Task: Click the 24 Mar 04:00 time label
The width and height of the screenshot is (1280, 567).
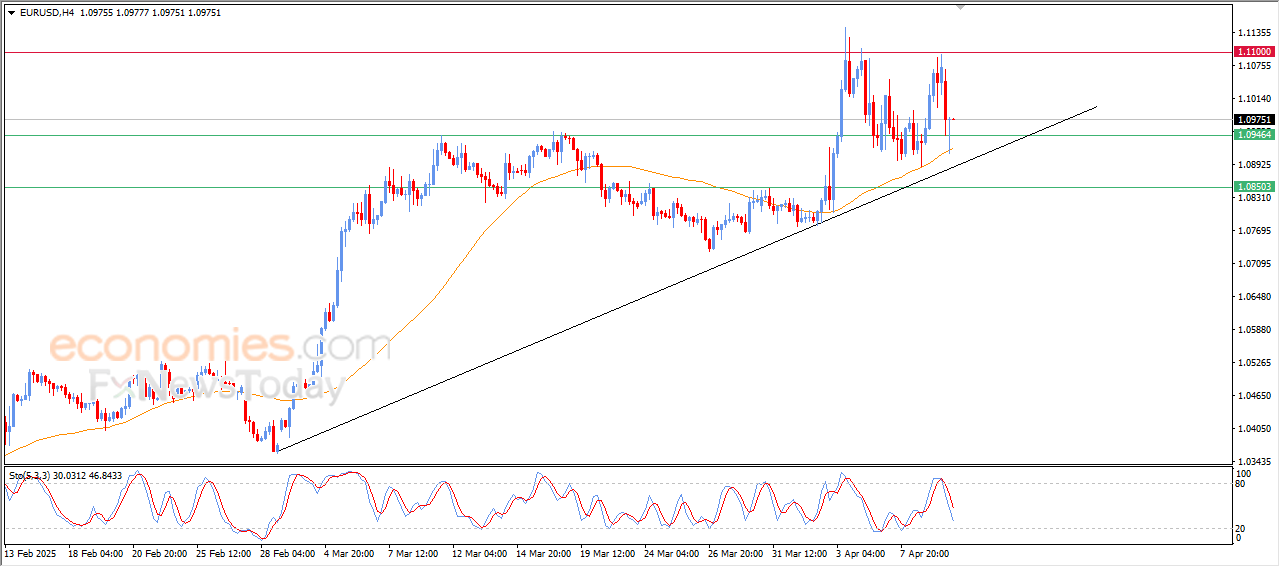Action: click(672, 552)
